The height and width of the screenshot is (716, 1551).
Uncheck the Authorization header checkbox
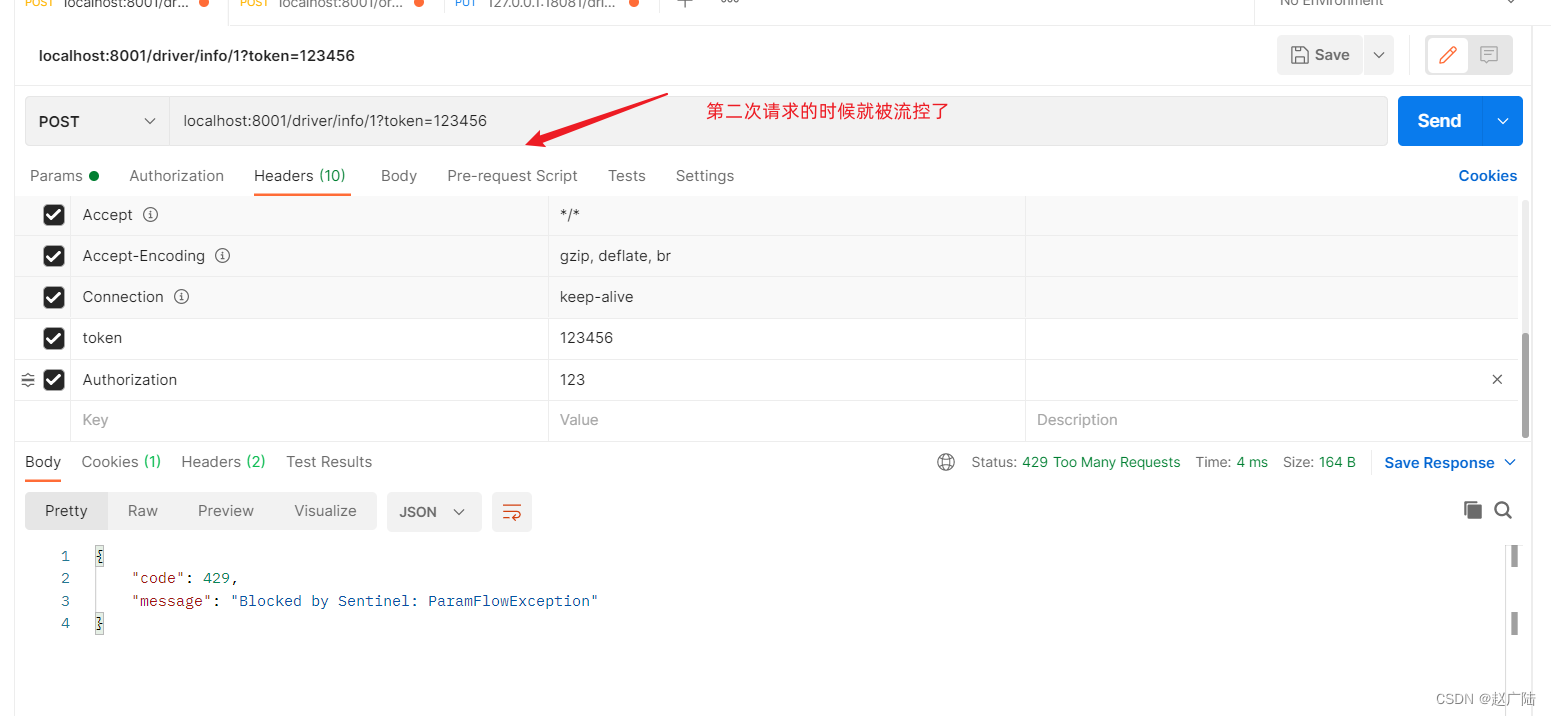pos(54,380)
